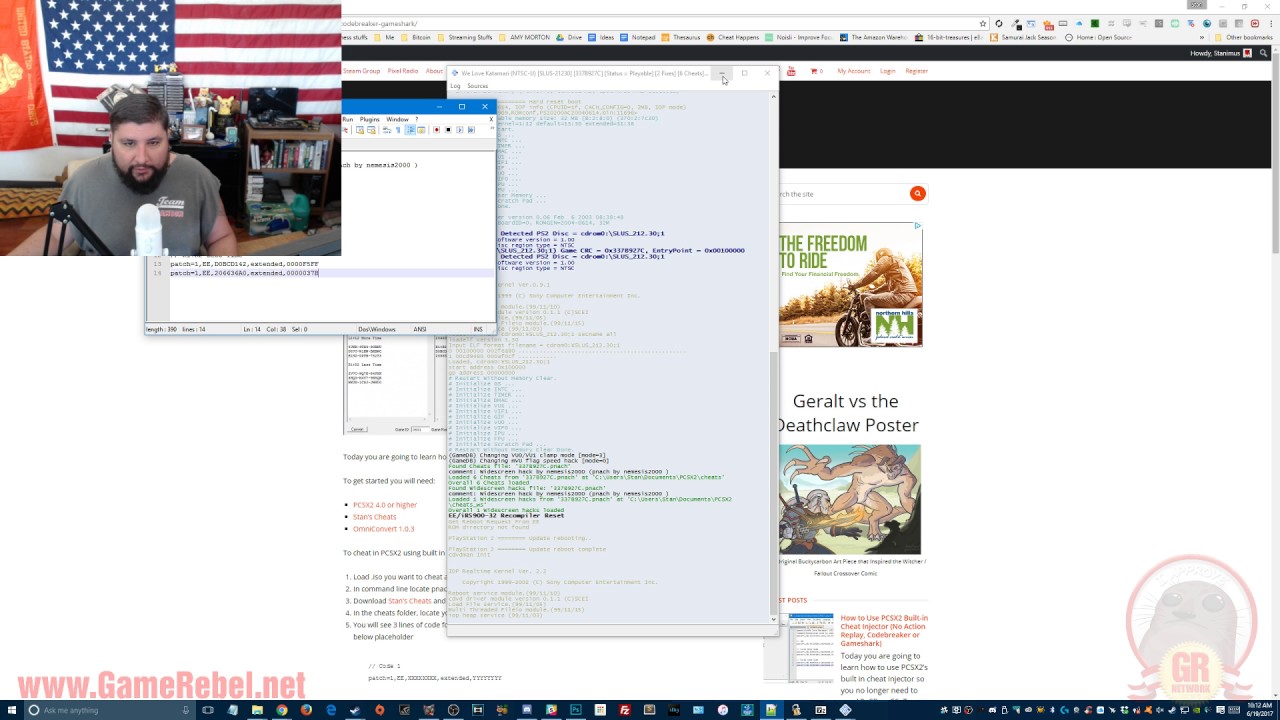Click the run macro multiple times icon
This screenshot has height=720, width=1280.
(x=471, y=130)
